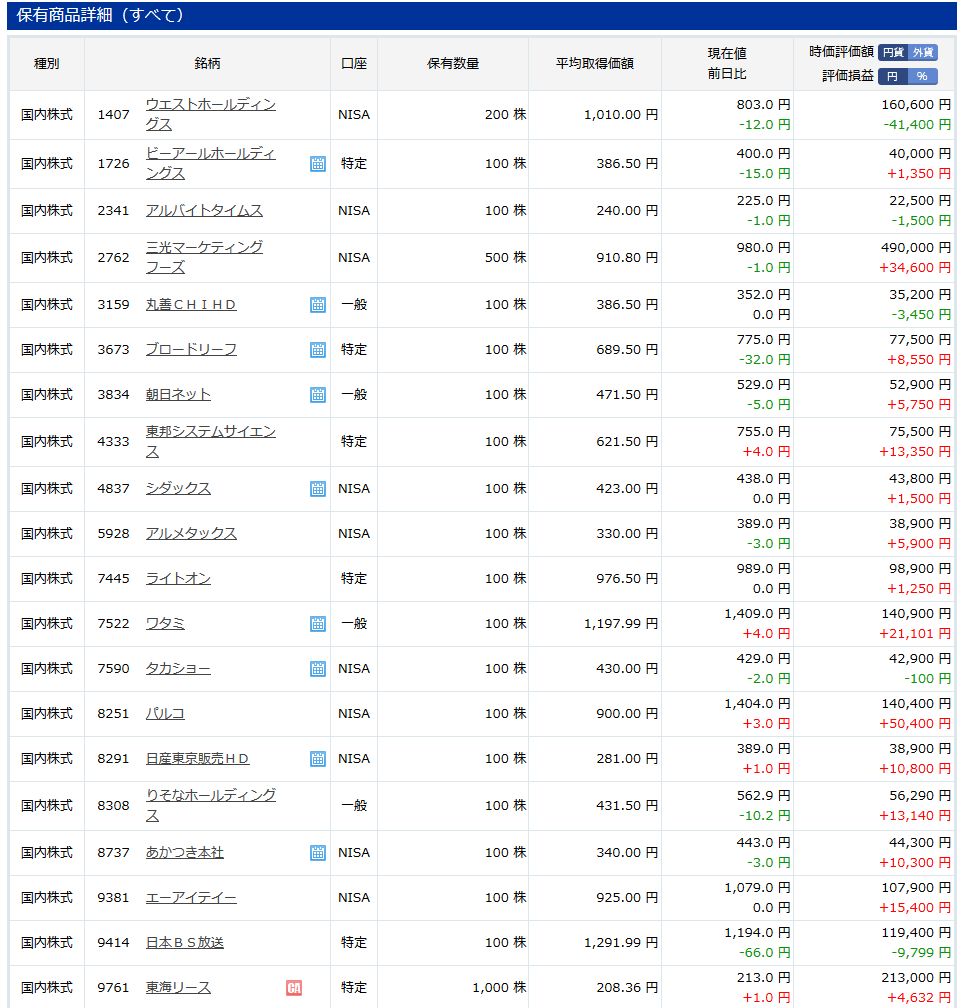Image resolution: width=961 pixels, height=1008 pixels.
Task: Click the 平均取得価額 column header
Action: [595, 64]
